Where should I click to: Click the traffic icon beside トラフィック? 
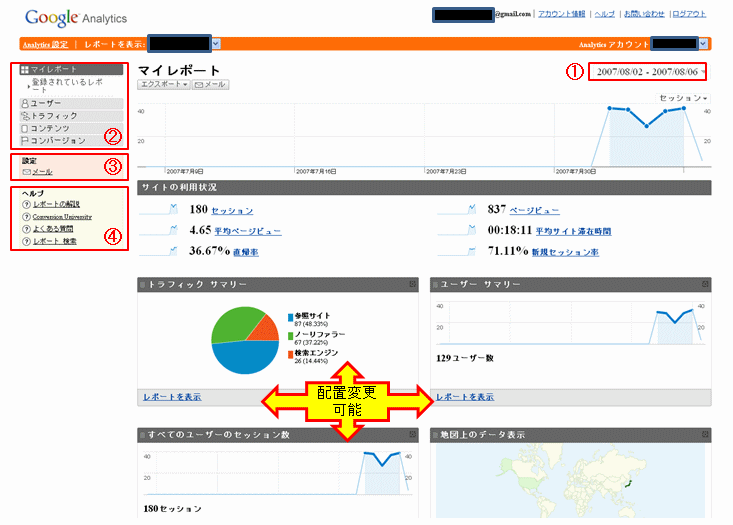pyautogui.click(x=25, y=115)
